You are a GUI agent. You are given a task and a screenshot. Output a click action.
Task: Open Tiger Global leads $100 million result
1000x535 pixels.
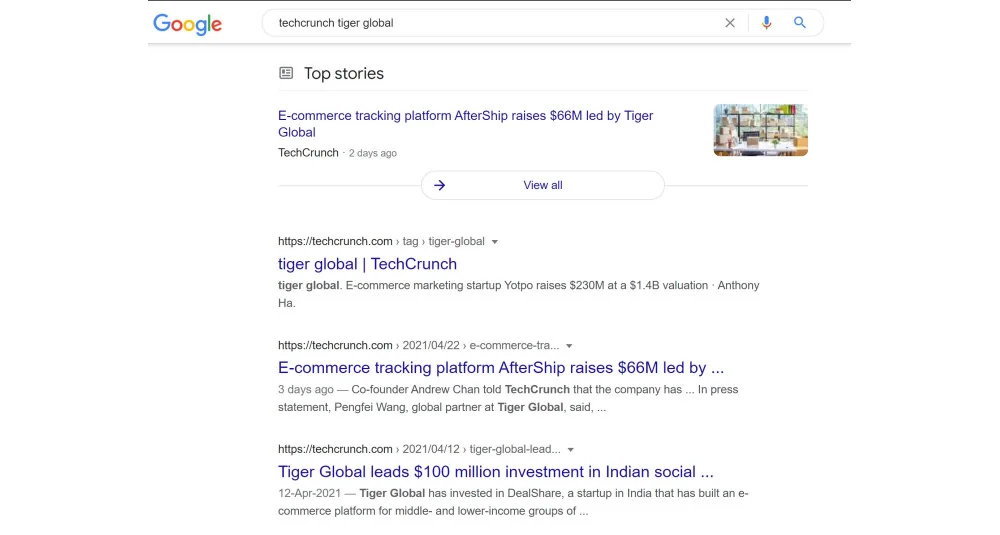tap(496, 472)
